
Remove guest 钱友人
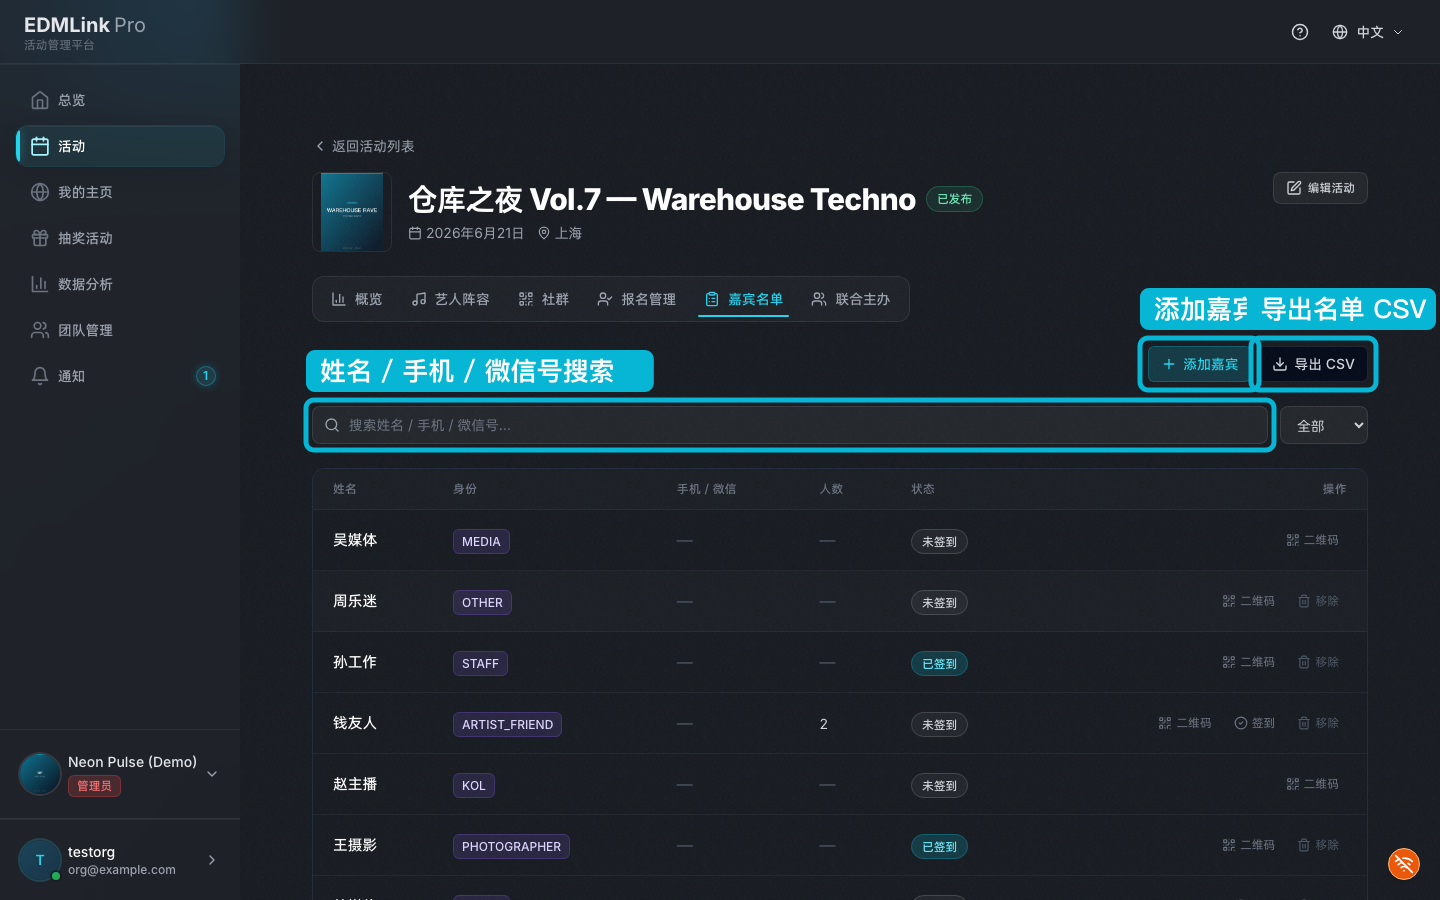tap(1318, 723)
